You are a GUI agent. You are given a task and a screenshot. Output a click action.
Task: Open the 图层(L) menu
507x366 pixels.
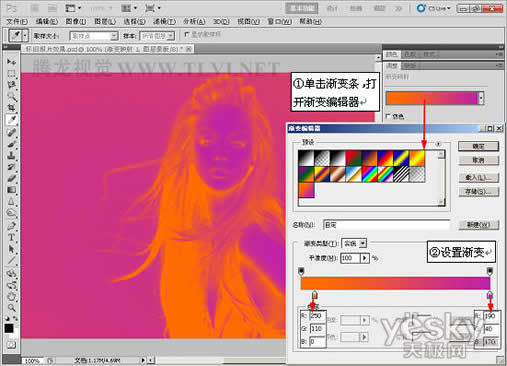[105, 22]
